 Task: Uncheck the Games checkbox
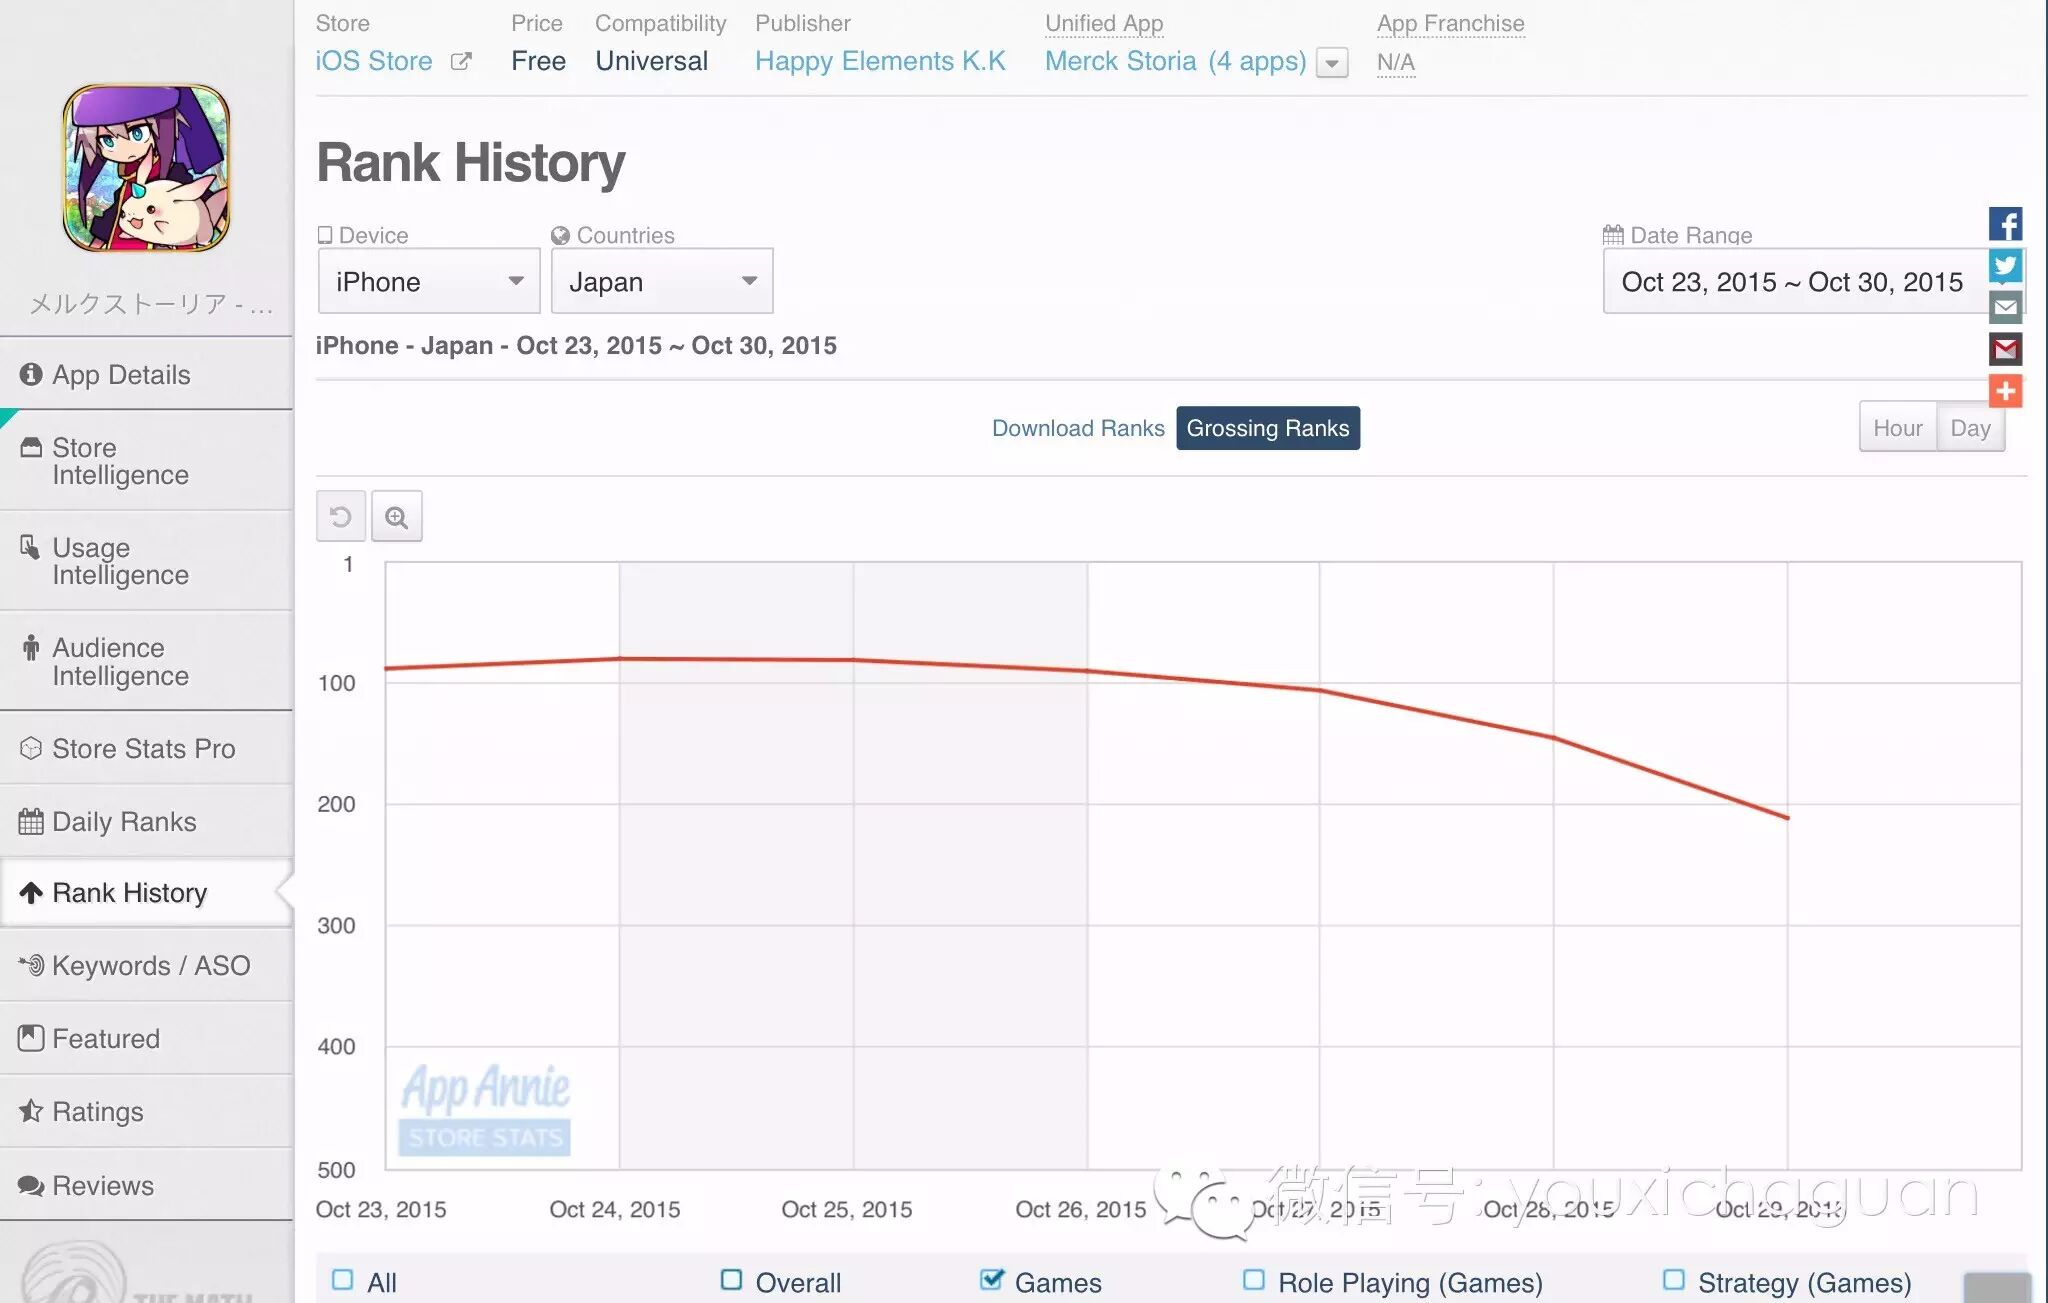(x=991, y=1280)
